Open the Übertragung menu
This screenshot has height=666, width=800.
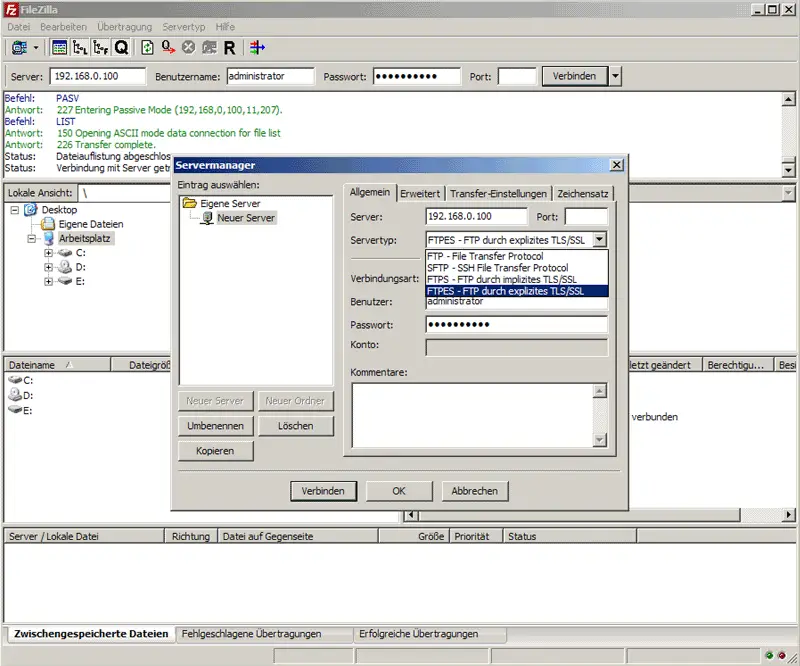coord(124,27)
